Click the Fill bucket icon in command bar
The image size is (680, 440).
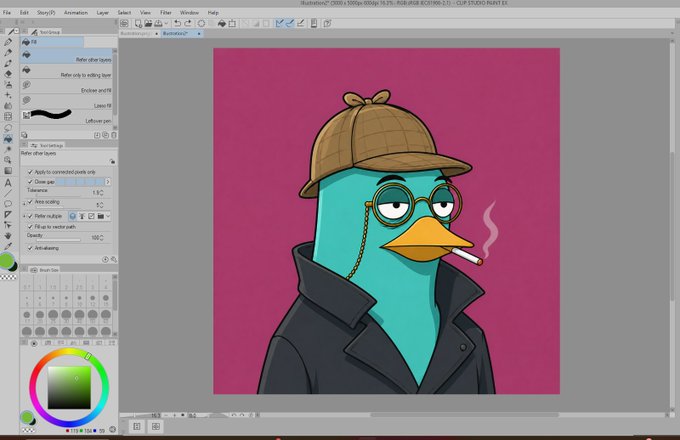[222, 23]
